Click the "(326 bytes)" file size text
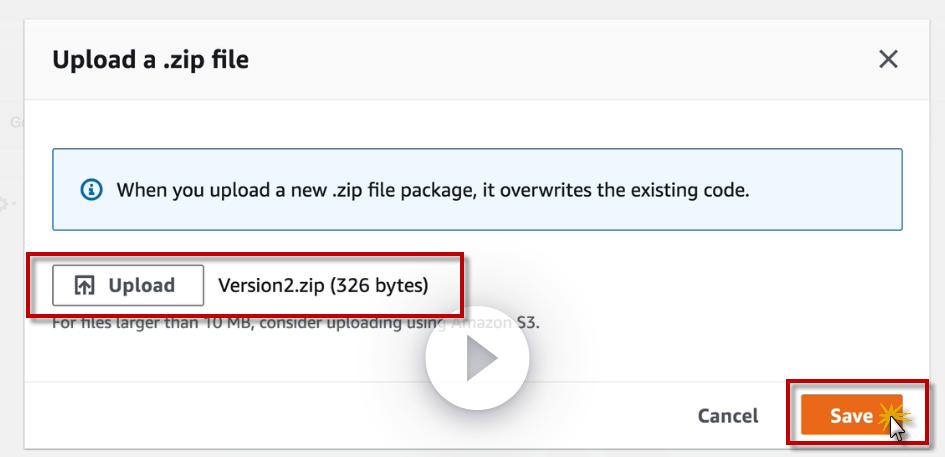 pyautogui.click(x=379, y=286)
